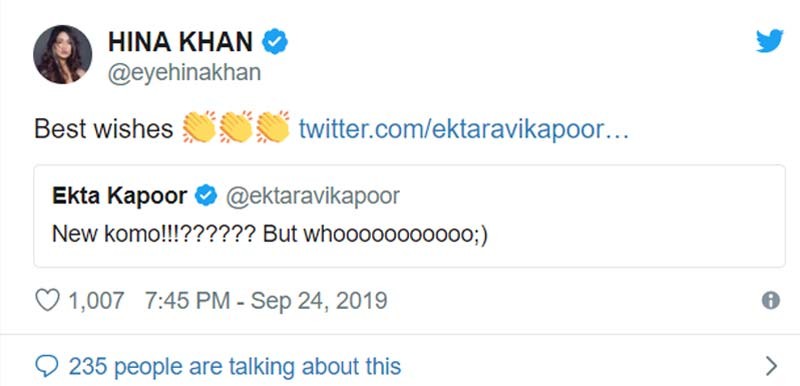Click Ekta Kapoor's verified badge
This screenshot has height=386, width=800.
206,196
